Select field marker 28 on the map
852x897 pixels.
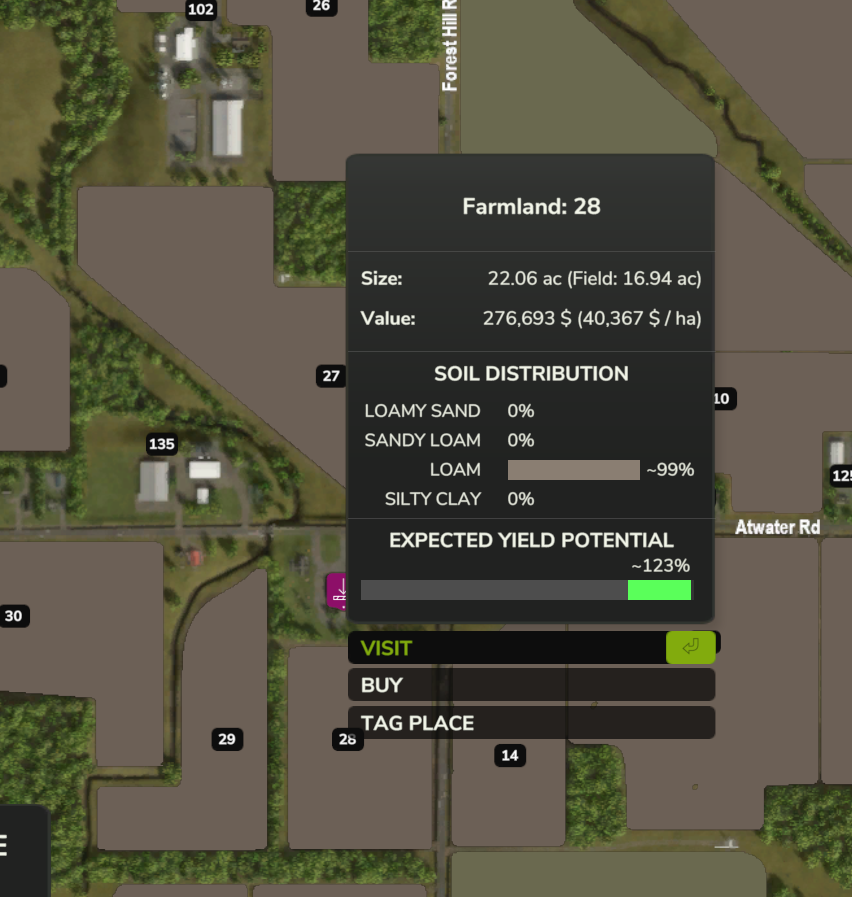point(347,739)
